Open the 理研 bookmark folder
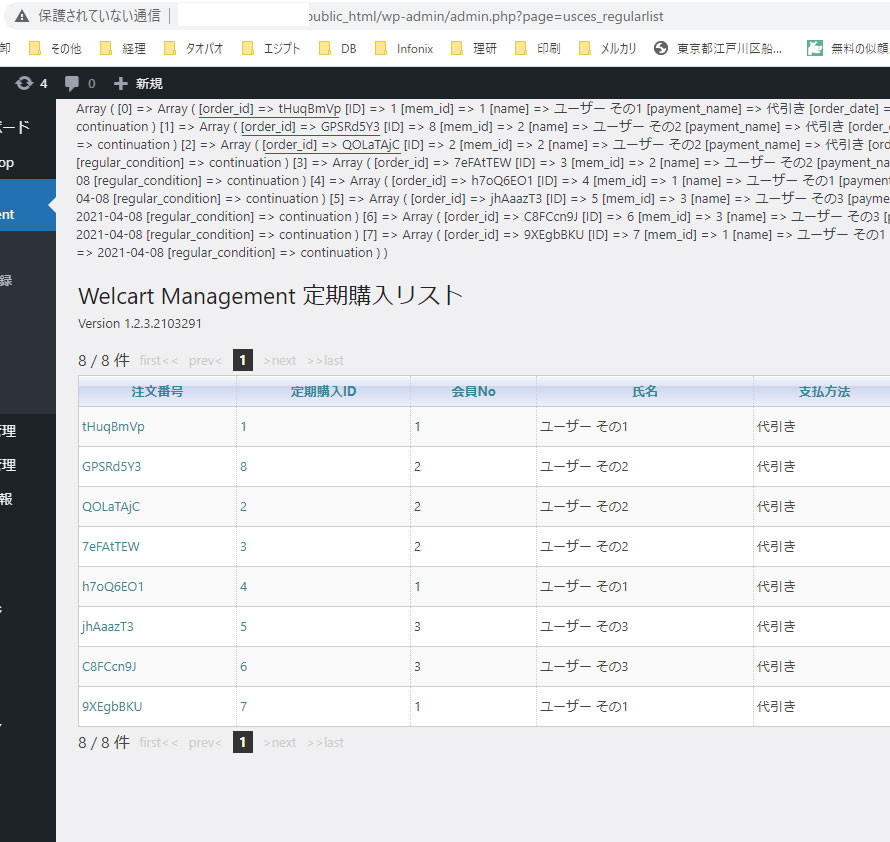Viewport: 890px width, 842px height. pos(474,49)
